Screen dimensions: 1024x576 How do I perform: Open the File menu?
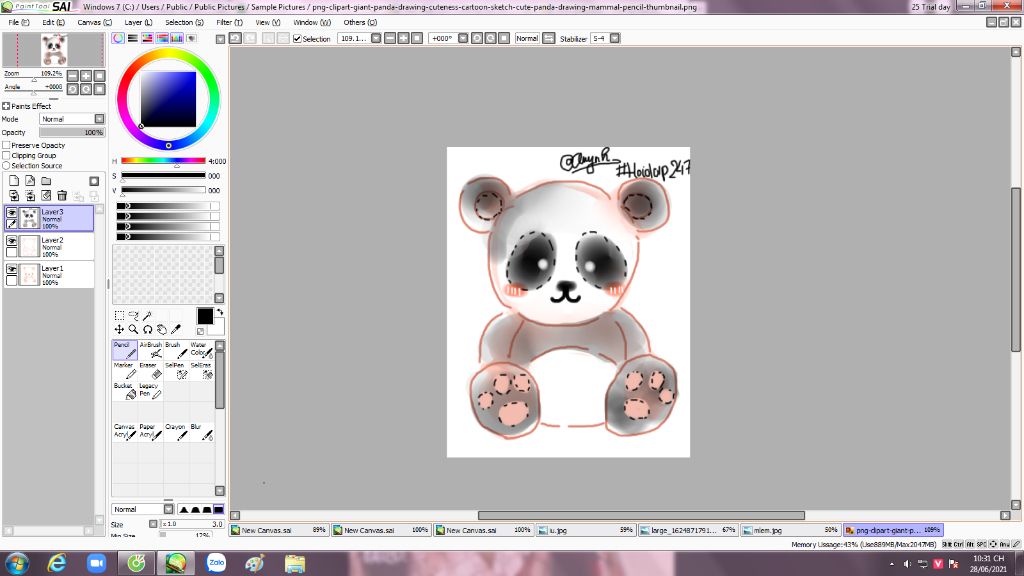point(18,22)
